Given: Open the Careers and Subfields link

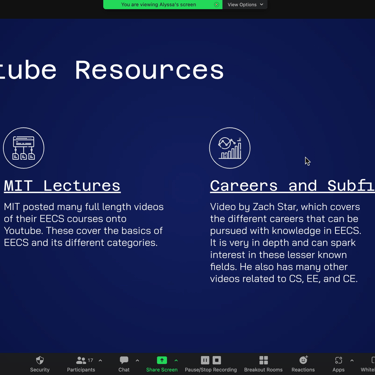Looking at the screenshot, I should click(292, 186).
